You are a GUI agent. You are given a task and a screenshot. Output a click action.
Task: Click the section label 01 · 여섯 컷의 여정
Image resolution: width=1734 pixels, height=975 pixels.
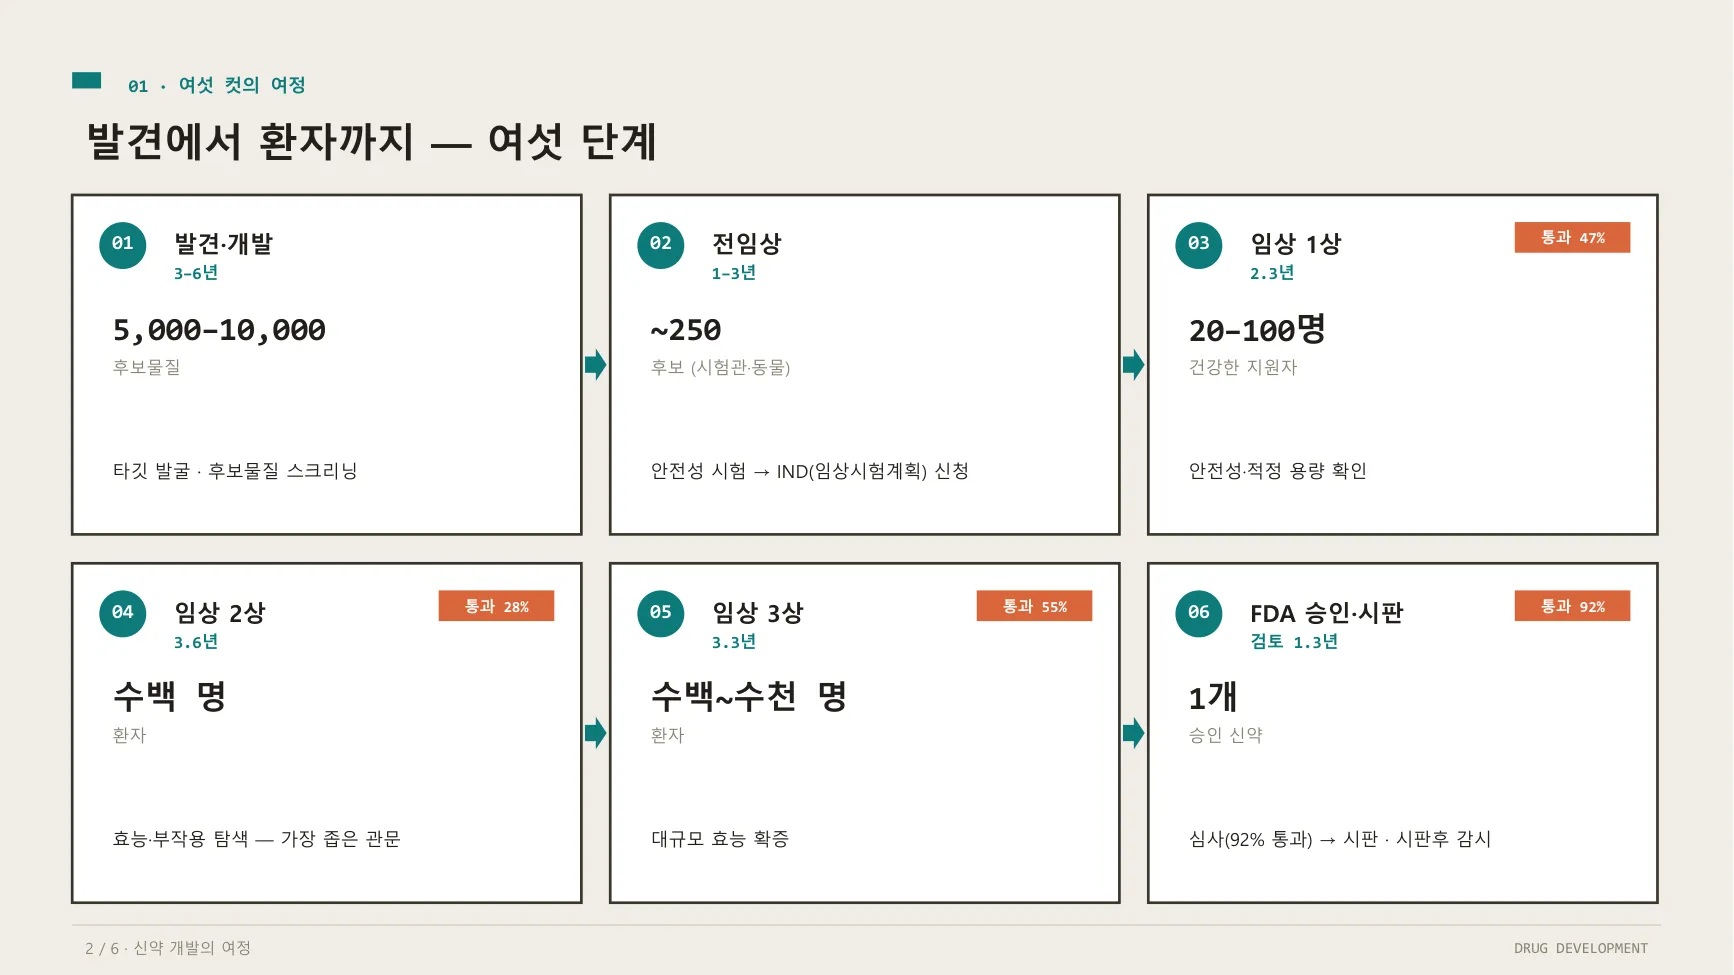point(216,86)
